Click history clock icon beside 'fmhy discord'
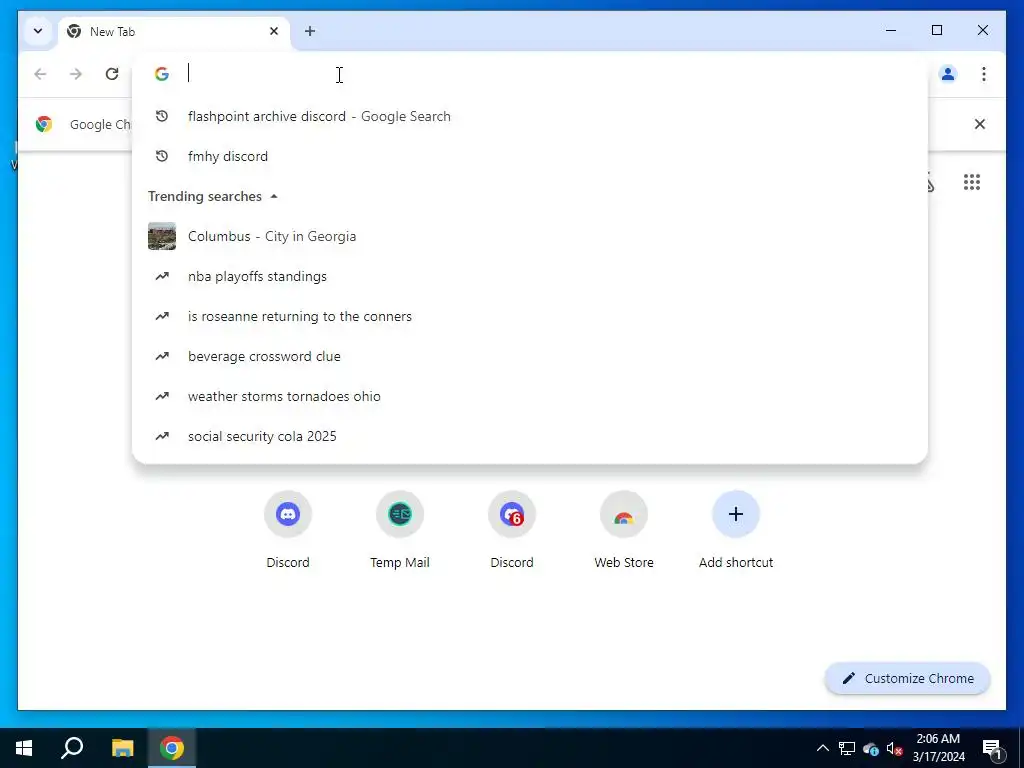Image resolution: width=1024 pixels, height=768 pixels. [161, 156]
